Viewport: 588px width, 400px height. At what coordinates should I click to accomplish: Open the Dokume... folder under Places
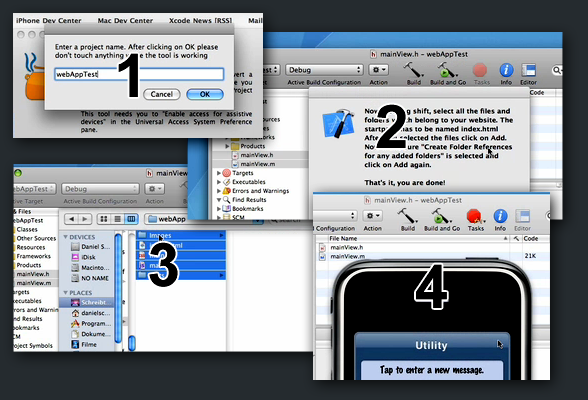coord(91,334)
